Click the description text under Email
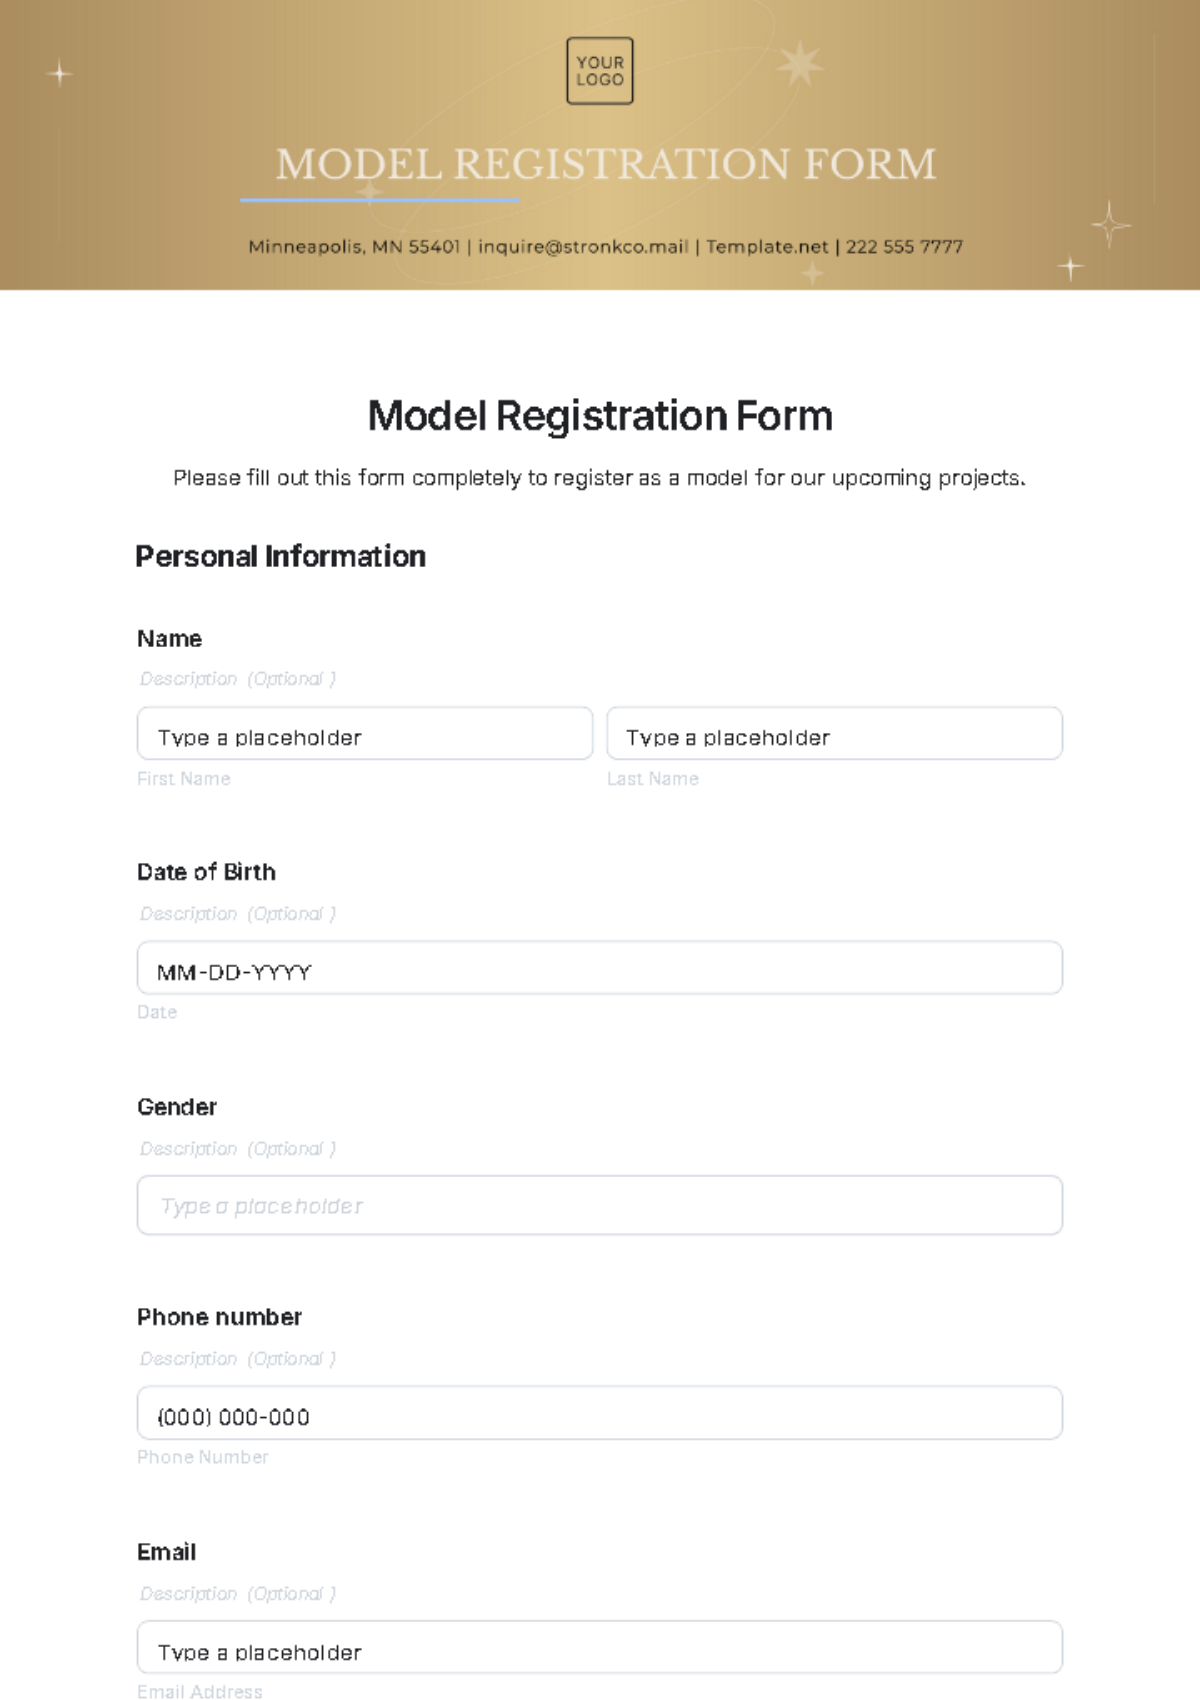This screenshot has height=1700, width=1200. (238, 1594)
